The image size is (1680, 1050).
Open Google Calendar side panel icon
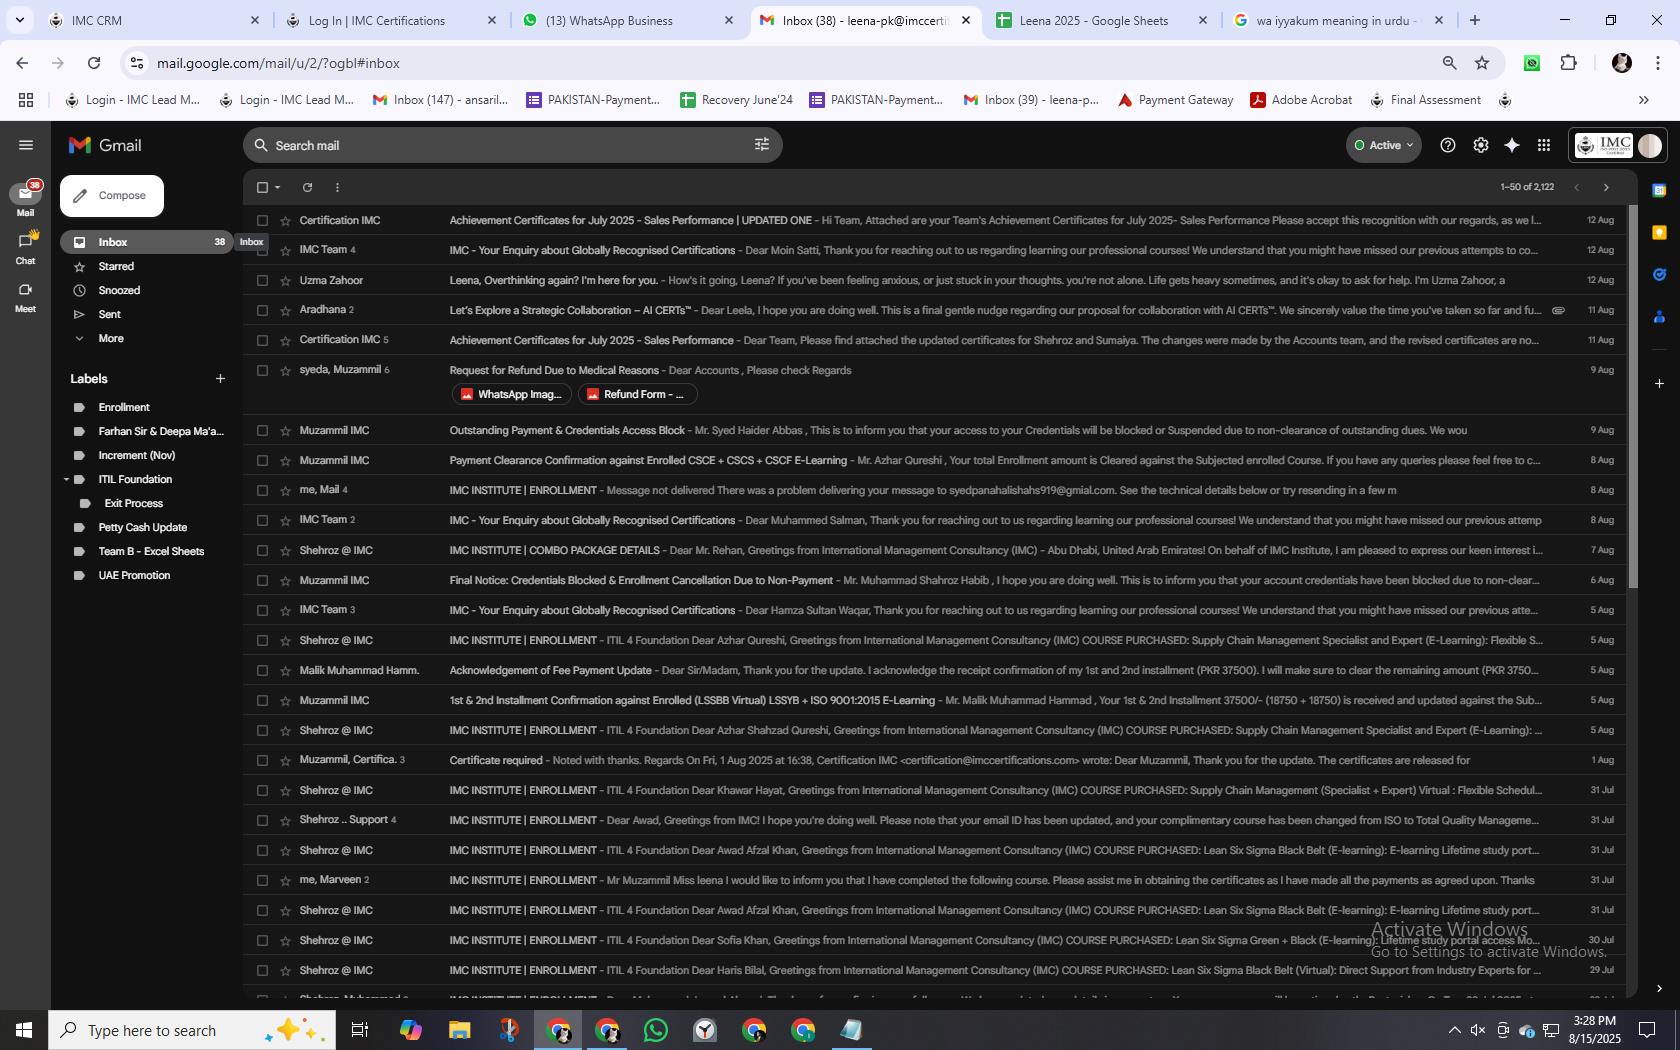[1659, 190]
